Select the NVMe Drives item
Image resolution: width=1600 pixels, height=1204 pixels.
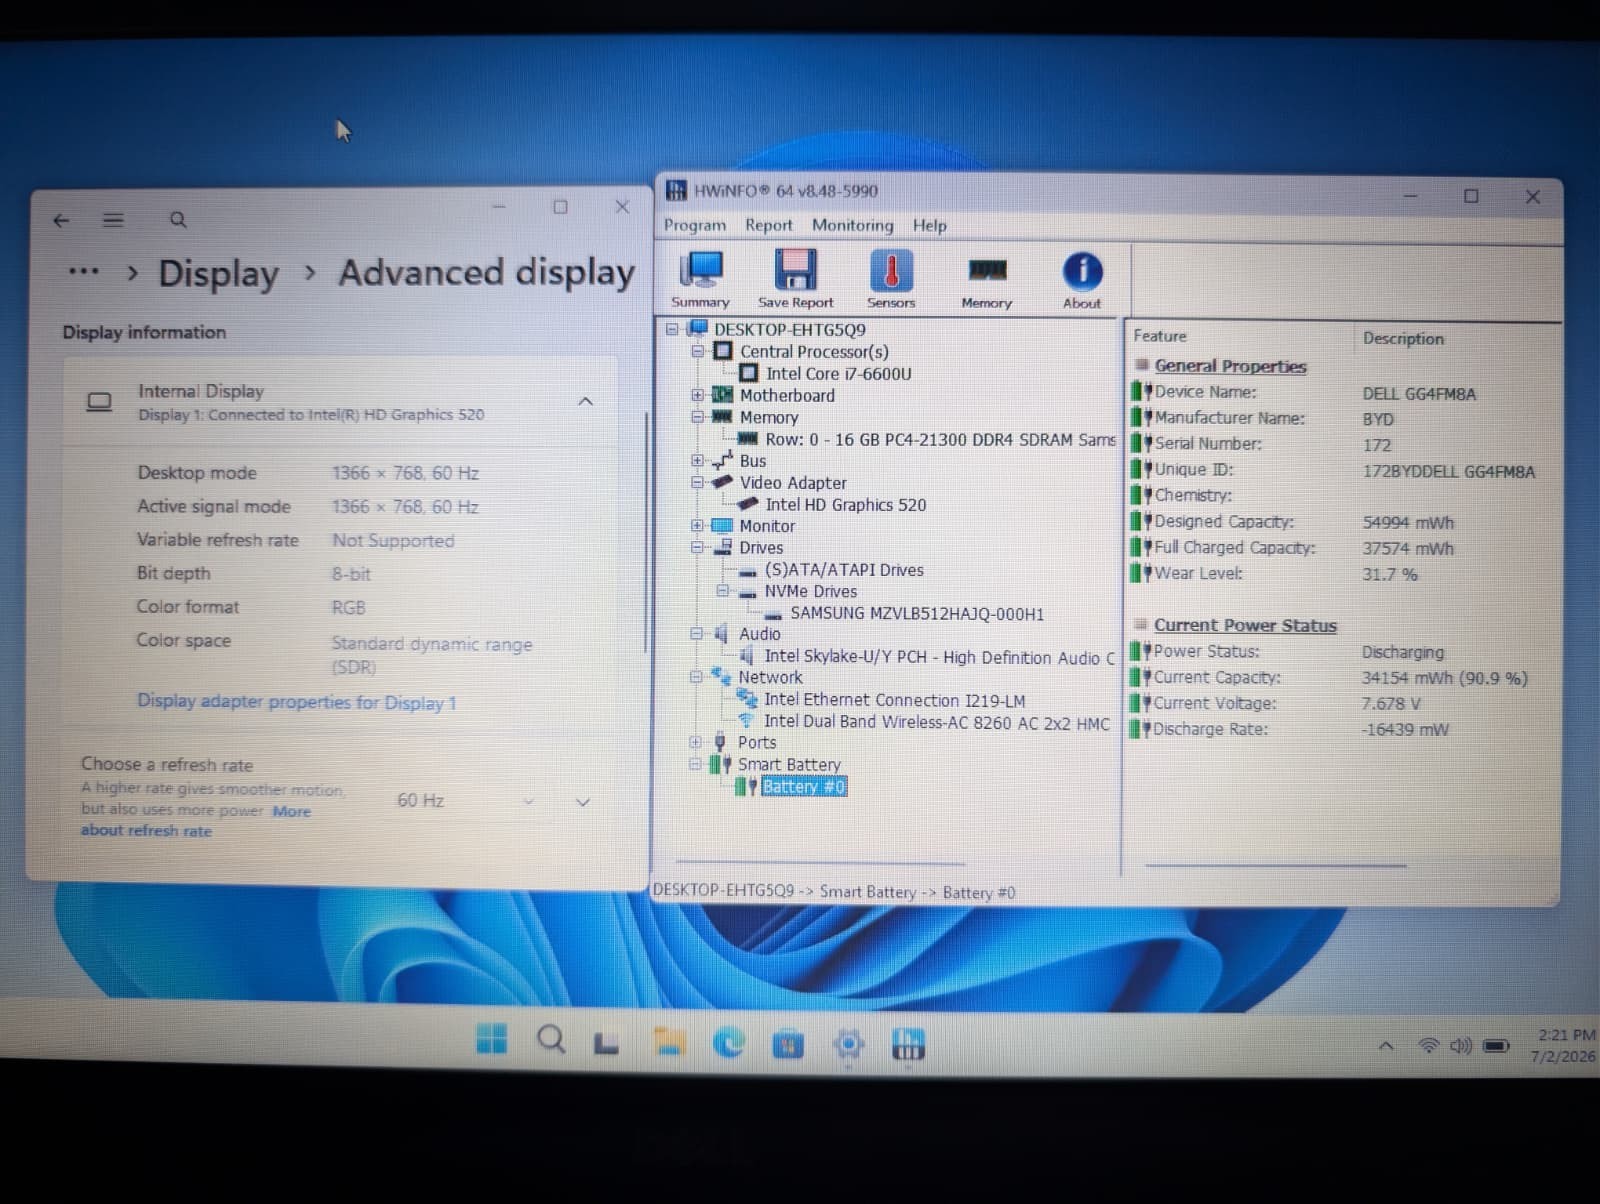[x=810, y=591]
